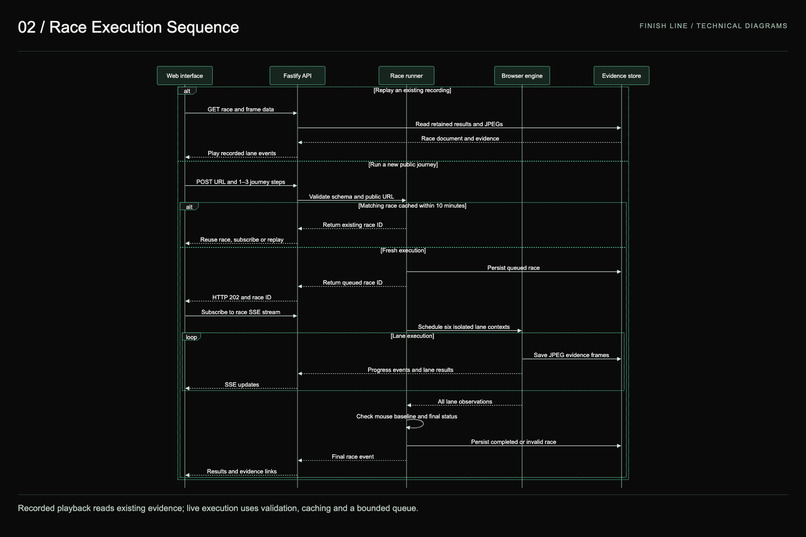This screenshot has width=806, height=537.
Task: Click 'Subscribe to race SSE stream' label
Action: tap(241, 312)
